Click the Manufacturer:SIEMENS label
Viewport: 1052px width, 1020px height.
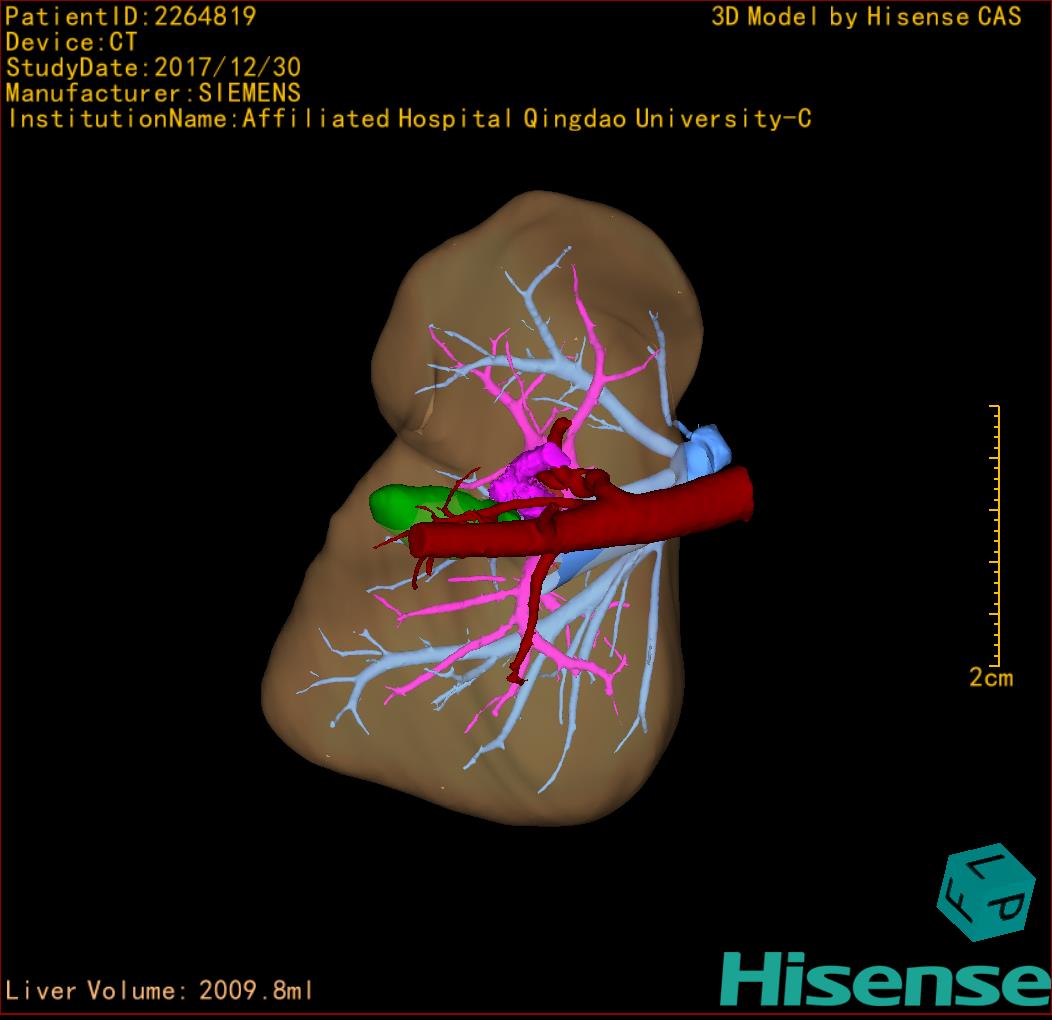(x=153, y=93)
